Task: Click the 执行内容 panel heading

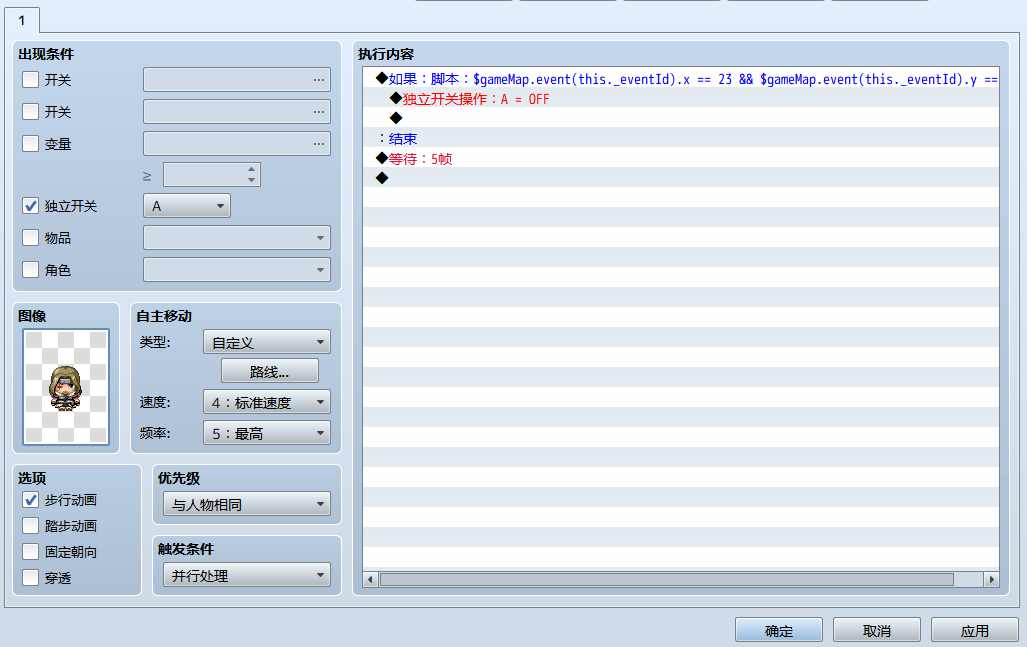Action: point(386,54)
